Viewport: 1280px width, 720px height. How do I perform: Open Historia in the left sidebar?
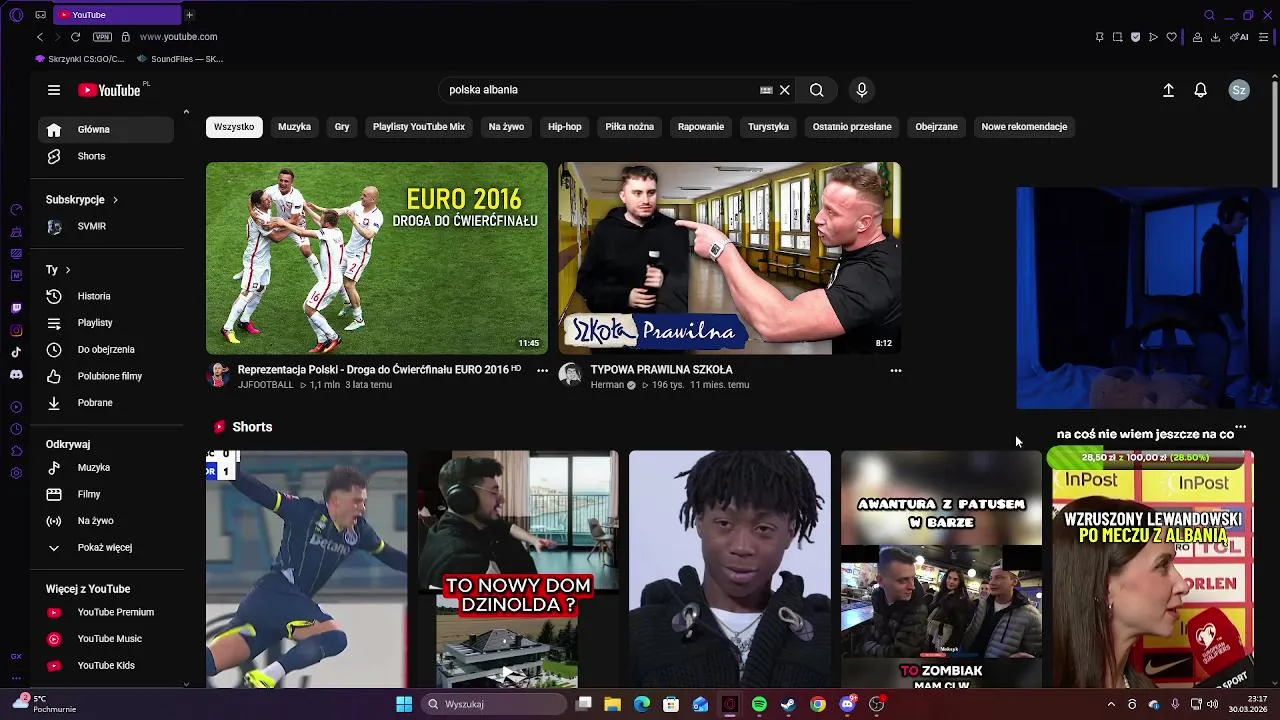(105, 297)
